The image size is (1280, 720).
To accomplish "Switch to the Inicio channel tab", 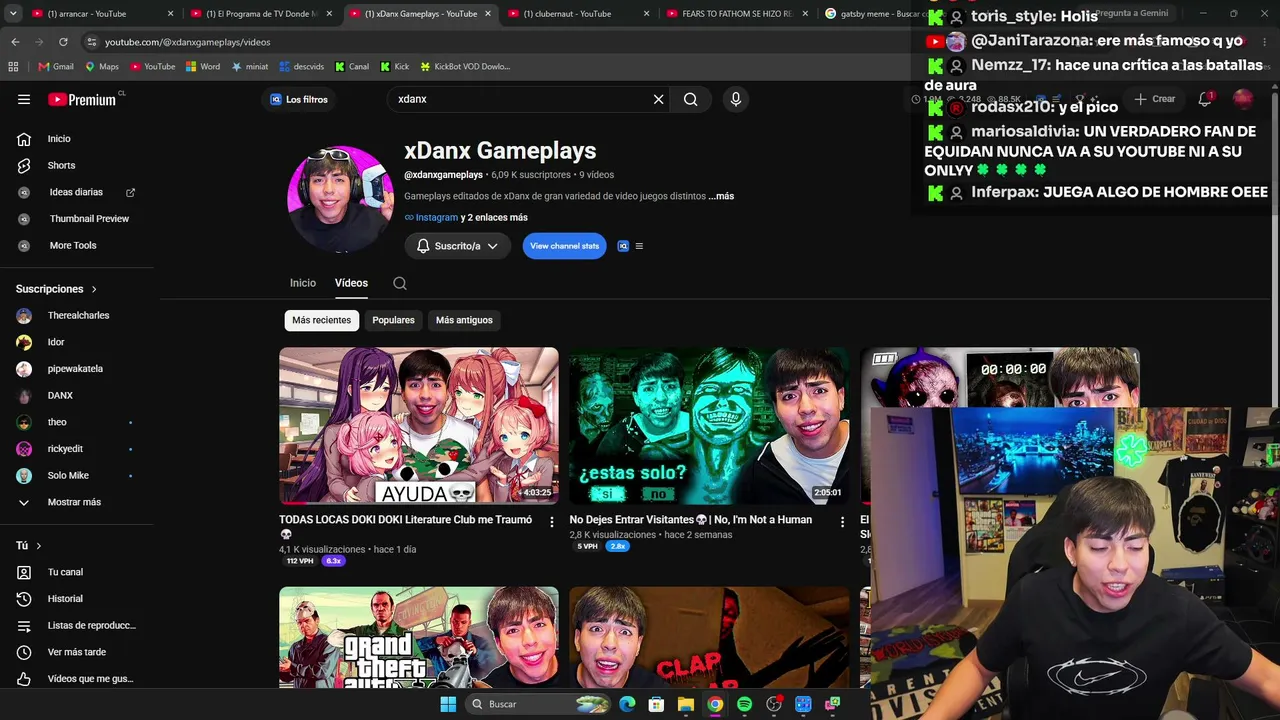I will 303,283.
